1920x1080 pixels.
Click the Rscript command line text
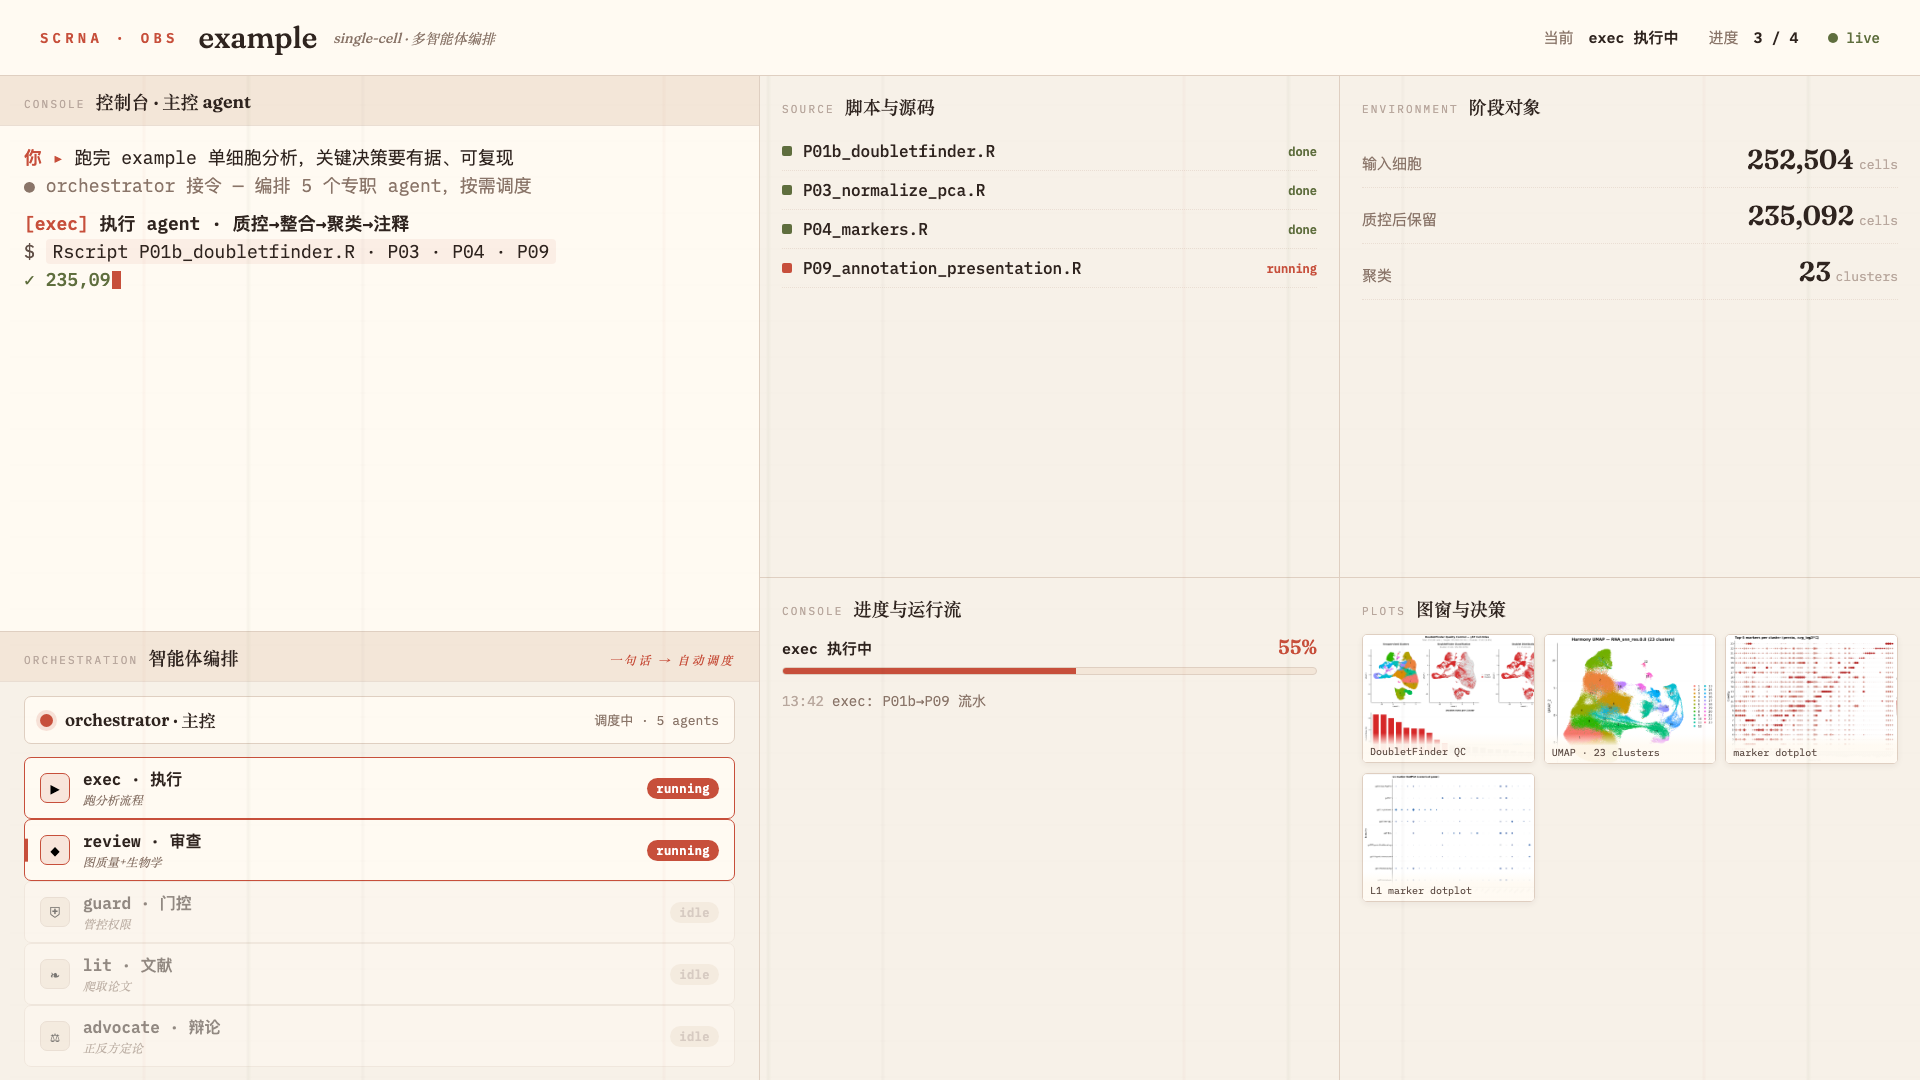301,252
